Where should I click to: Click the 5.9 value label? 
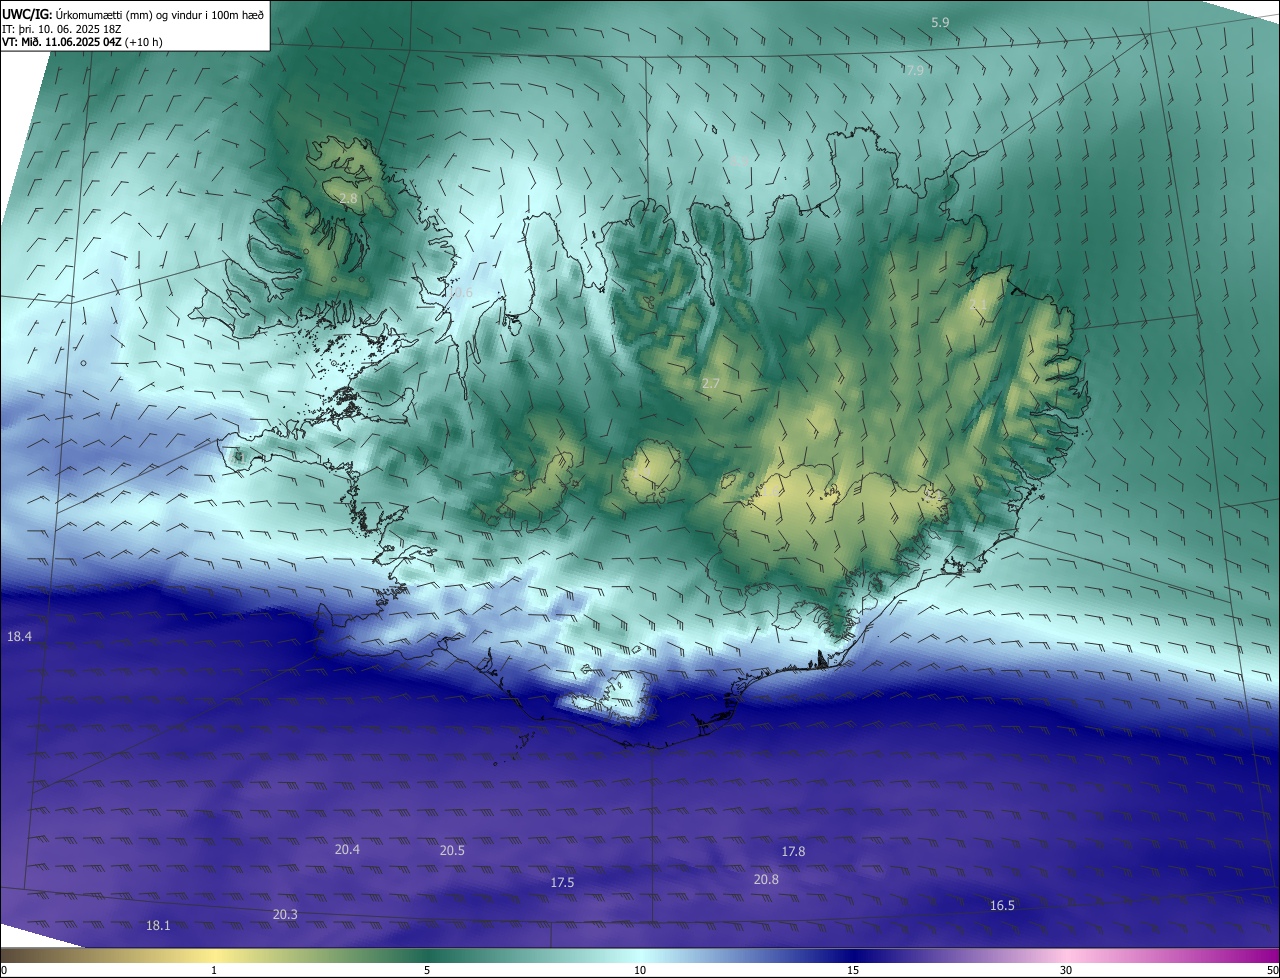(x=940, y=22)
